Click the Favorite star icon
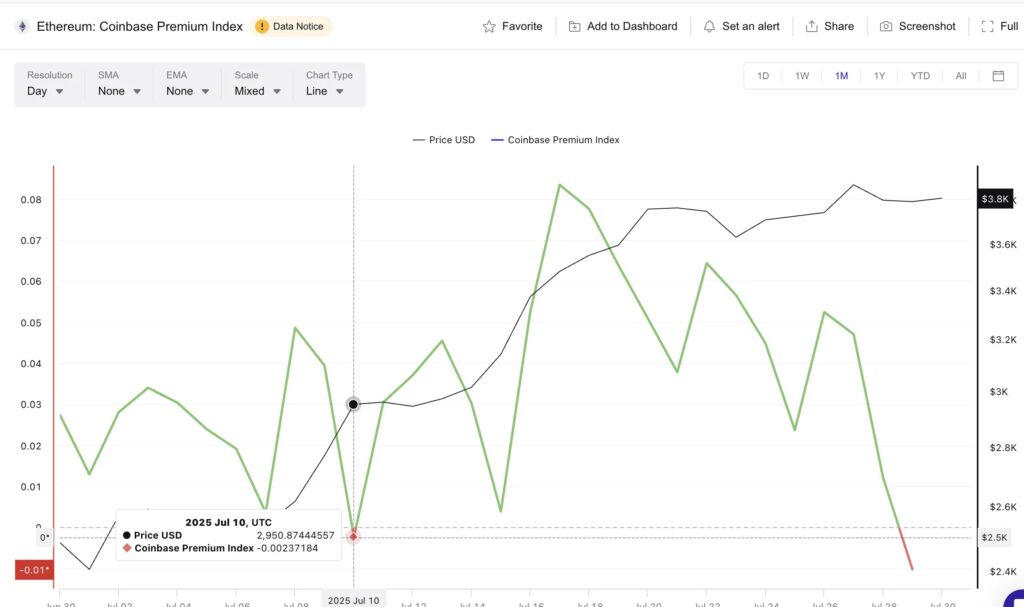Viewport: 1024px width, 607px height. (x=488, y=26)
